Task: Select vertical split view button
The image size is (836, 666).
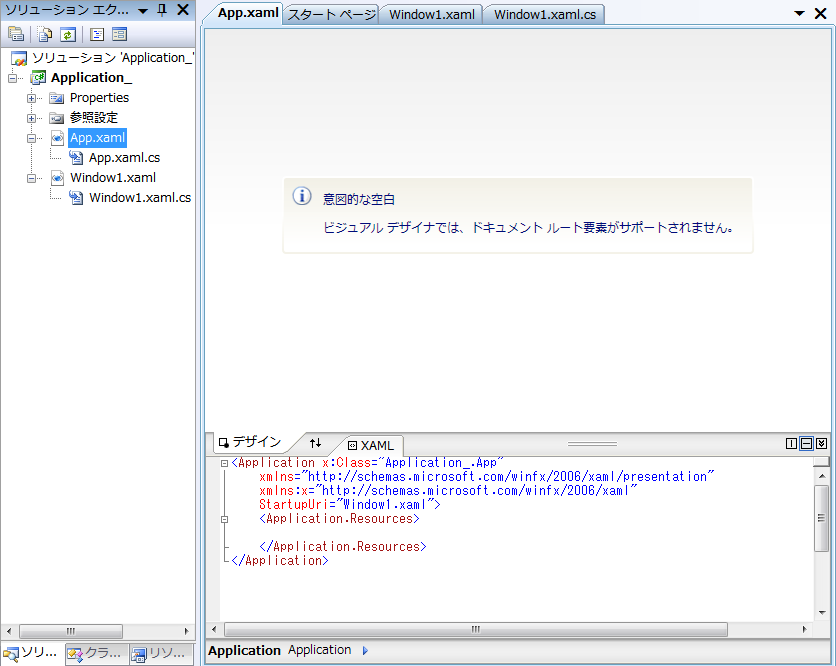Action: [791, 444]
